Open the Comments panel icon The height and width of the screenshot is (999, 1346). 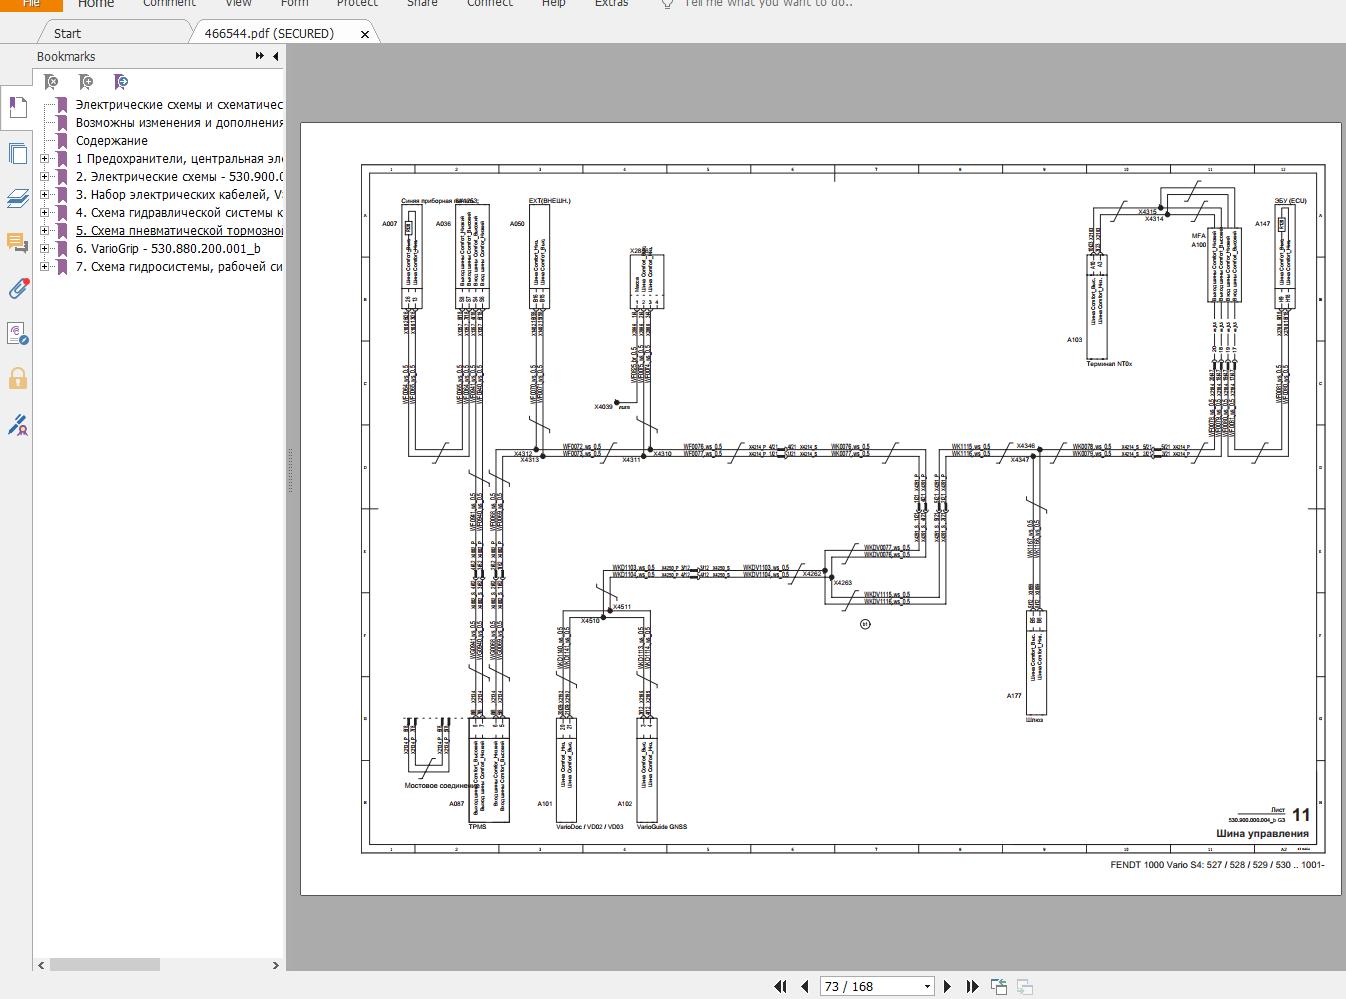point(16,242)
